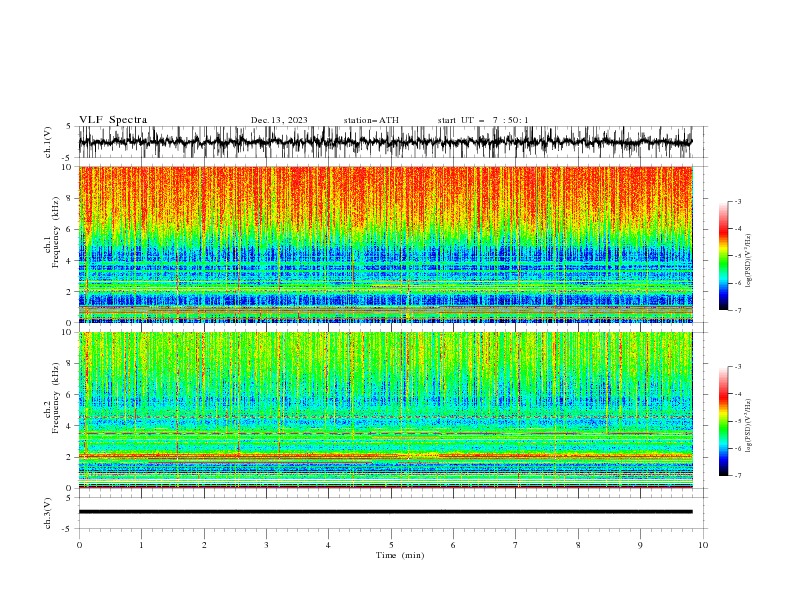Click inside the ch.1 spectrogram panel
The image size is (792, 612).
click(385, 244)
